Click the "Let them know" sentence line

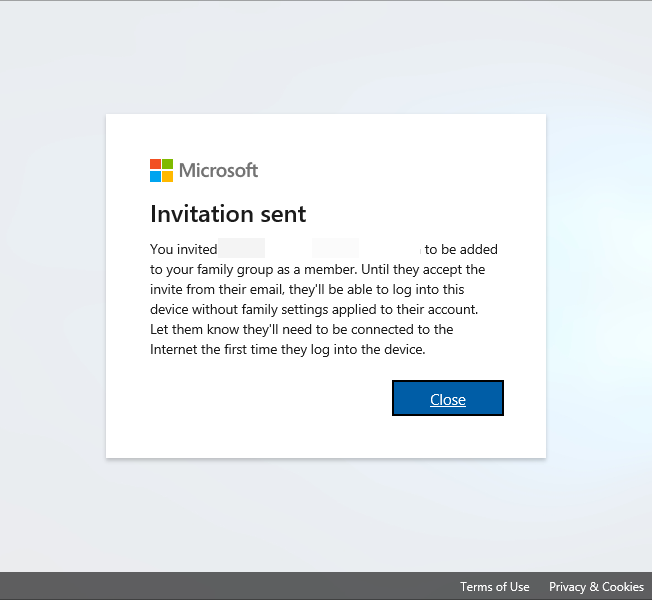tap(301, 329)
